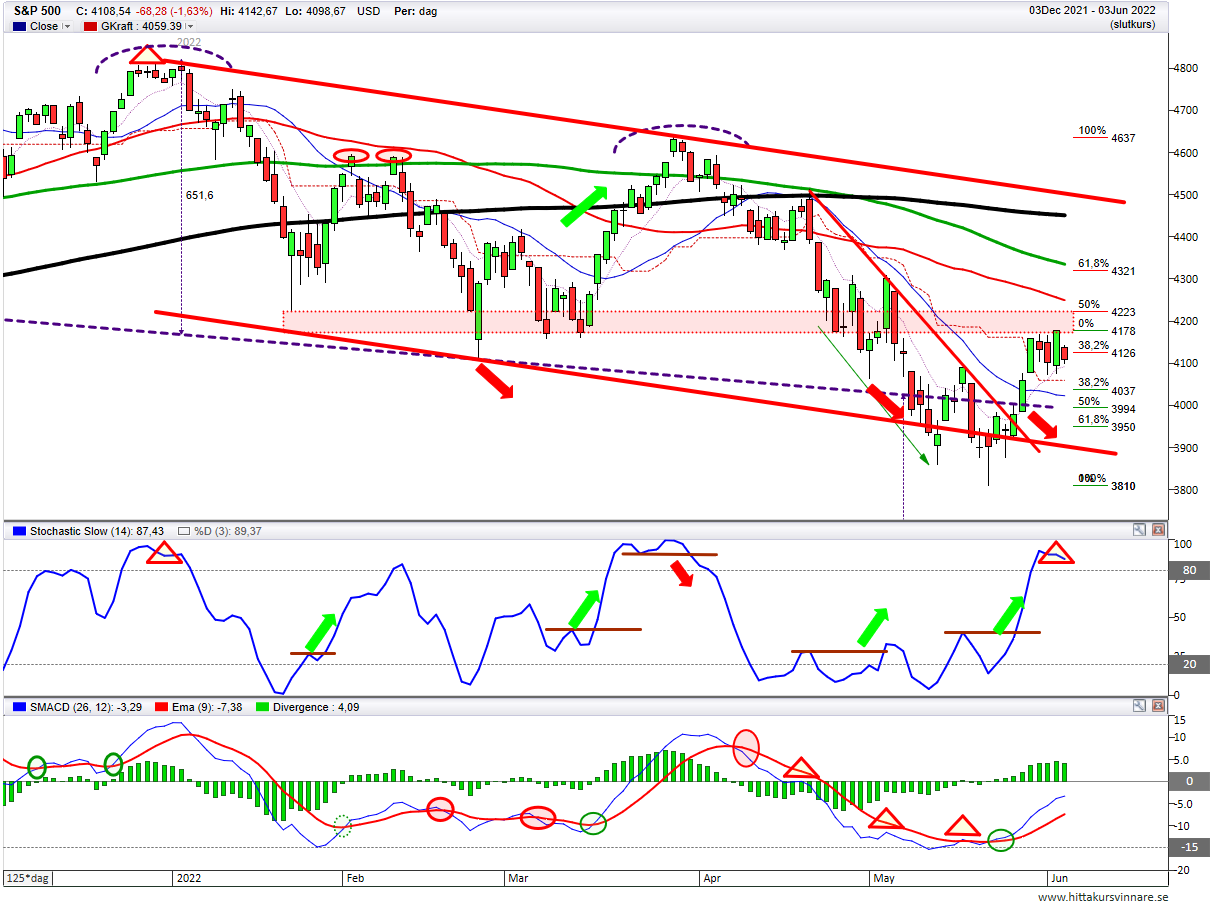Click the 2022 label on time axis
This screenshot has width=1213, height=902.
(x=190, y=878)
